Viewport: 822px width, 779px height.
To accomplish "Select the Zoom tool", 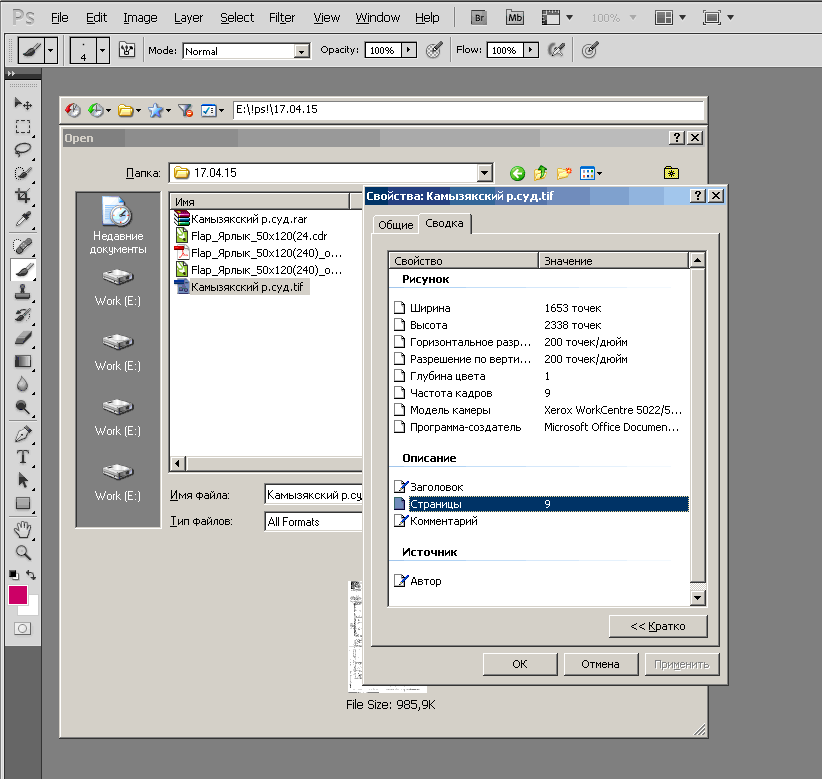I will (23, 552).
